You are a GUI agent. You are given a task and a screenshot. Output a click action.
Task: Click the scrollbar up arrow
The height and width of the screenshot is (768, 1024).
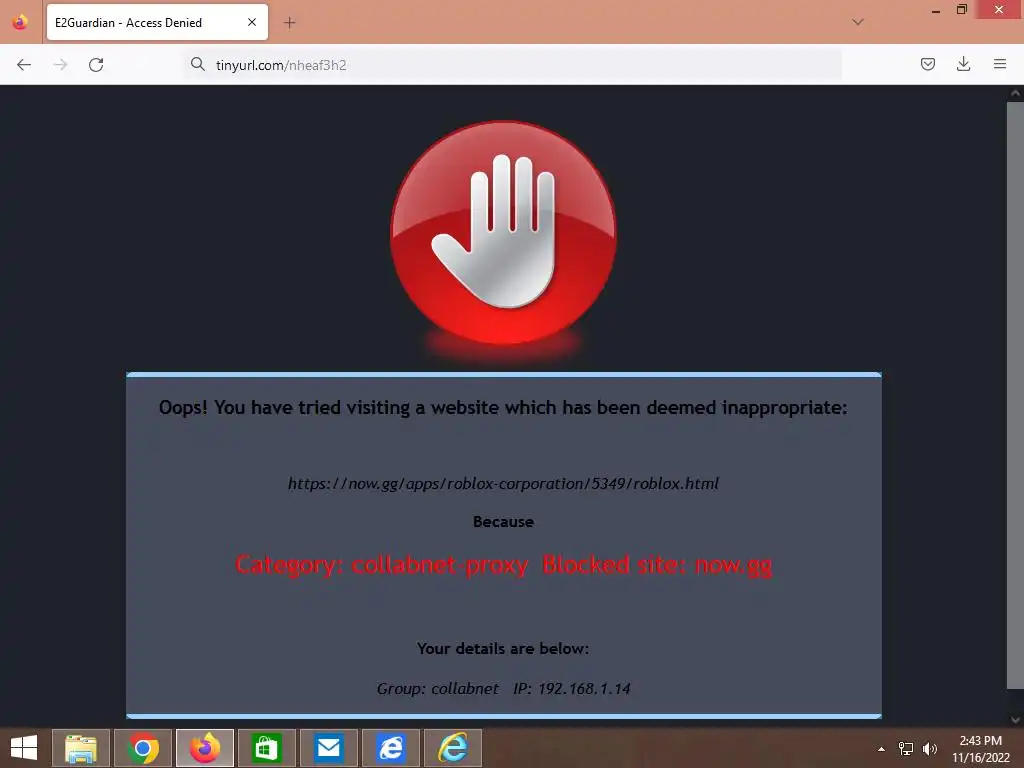point(1015,93)
